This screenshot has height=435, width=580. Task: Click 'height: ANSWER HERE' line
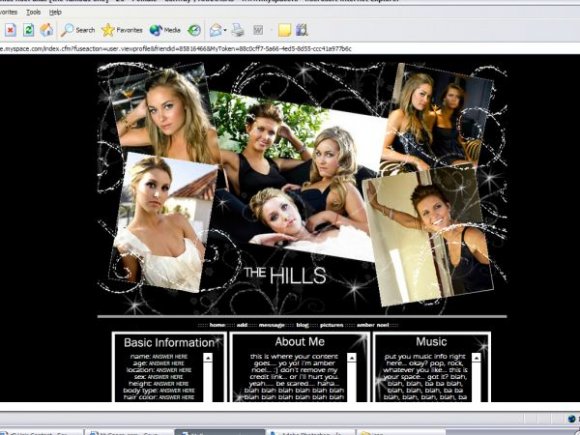click(x=159, y=384)
